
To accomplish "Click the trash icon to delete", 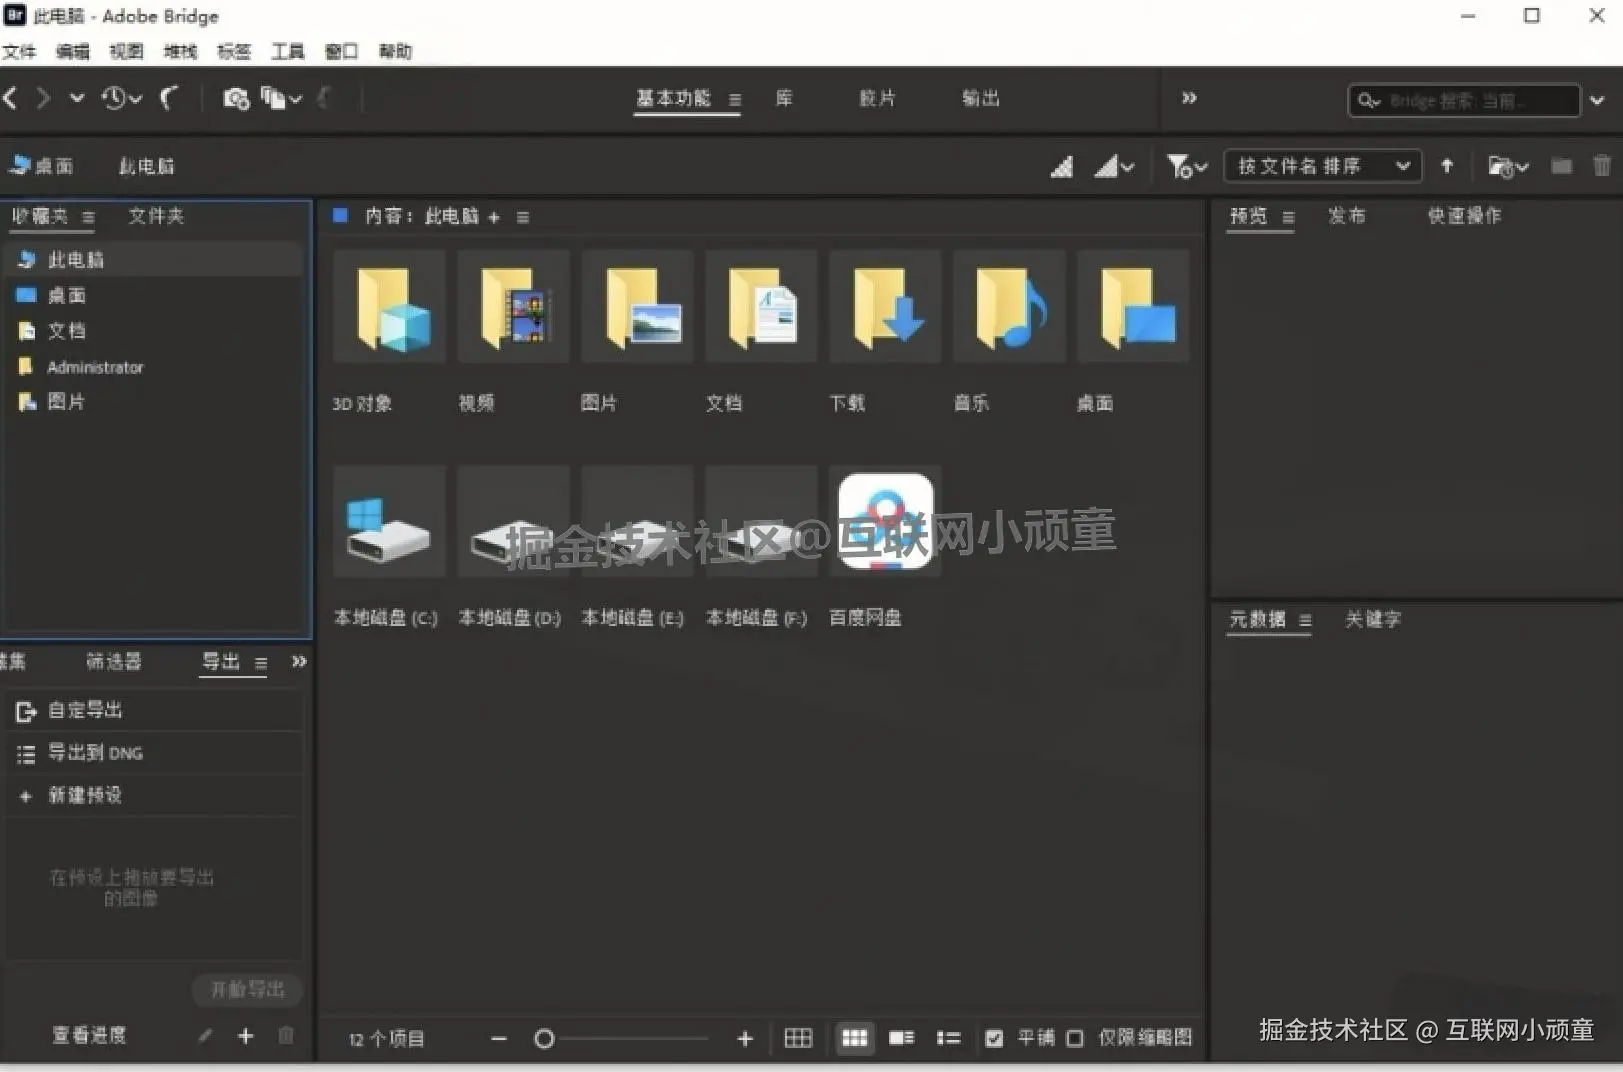I will (1601, 165).
